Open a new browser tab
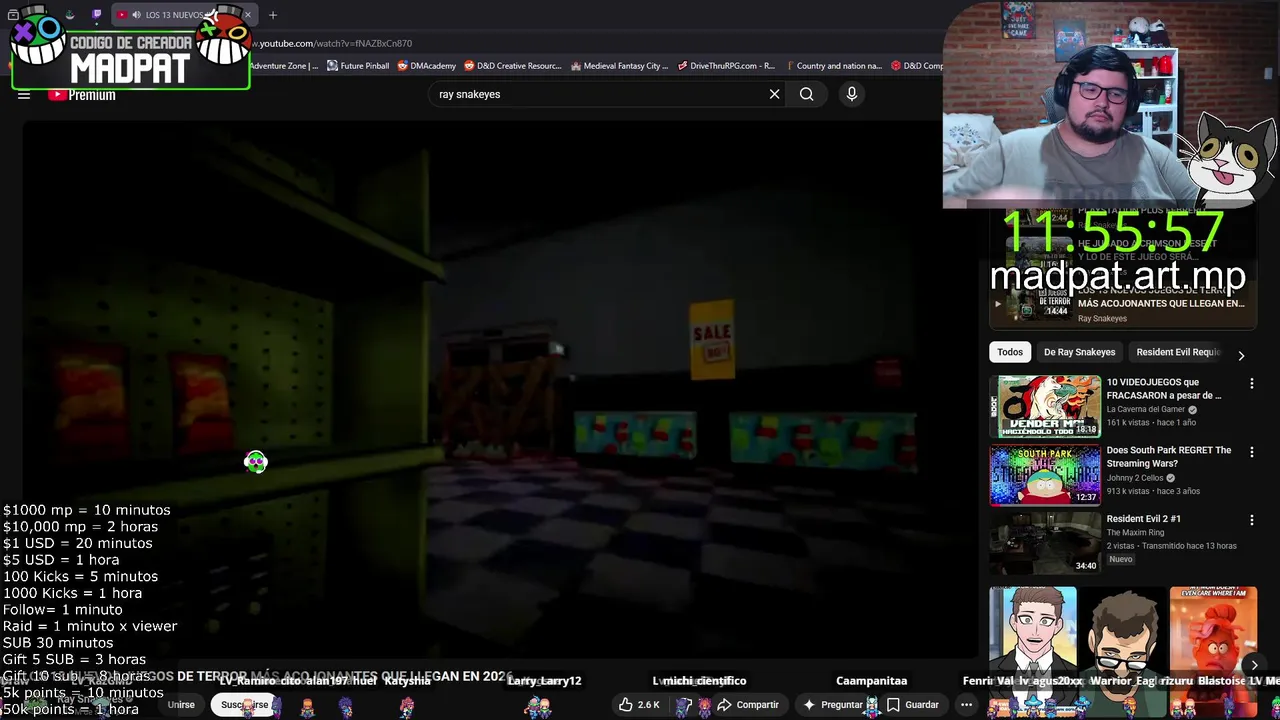Image resolution: width=1280 pixels, height=720 pixels. 272,15
